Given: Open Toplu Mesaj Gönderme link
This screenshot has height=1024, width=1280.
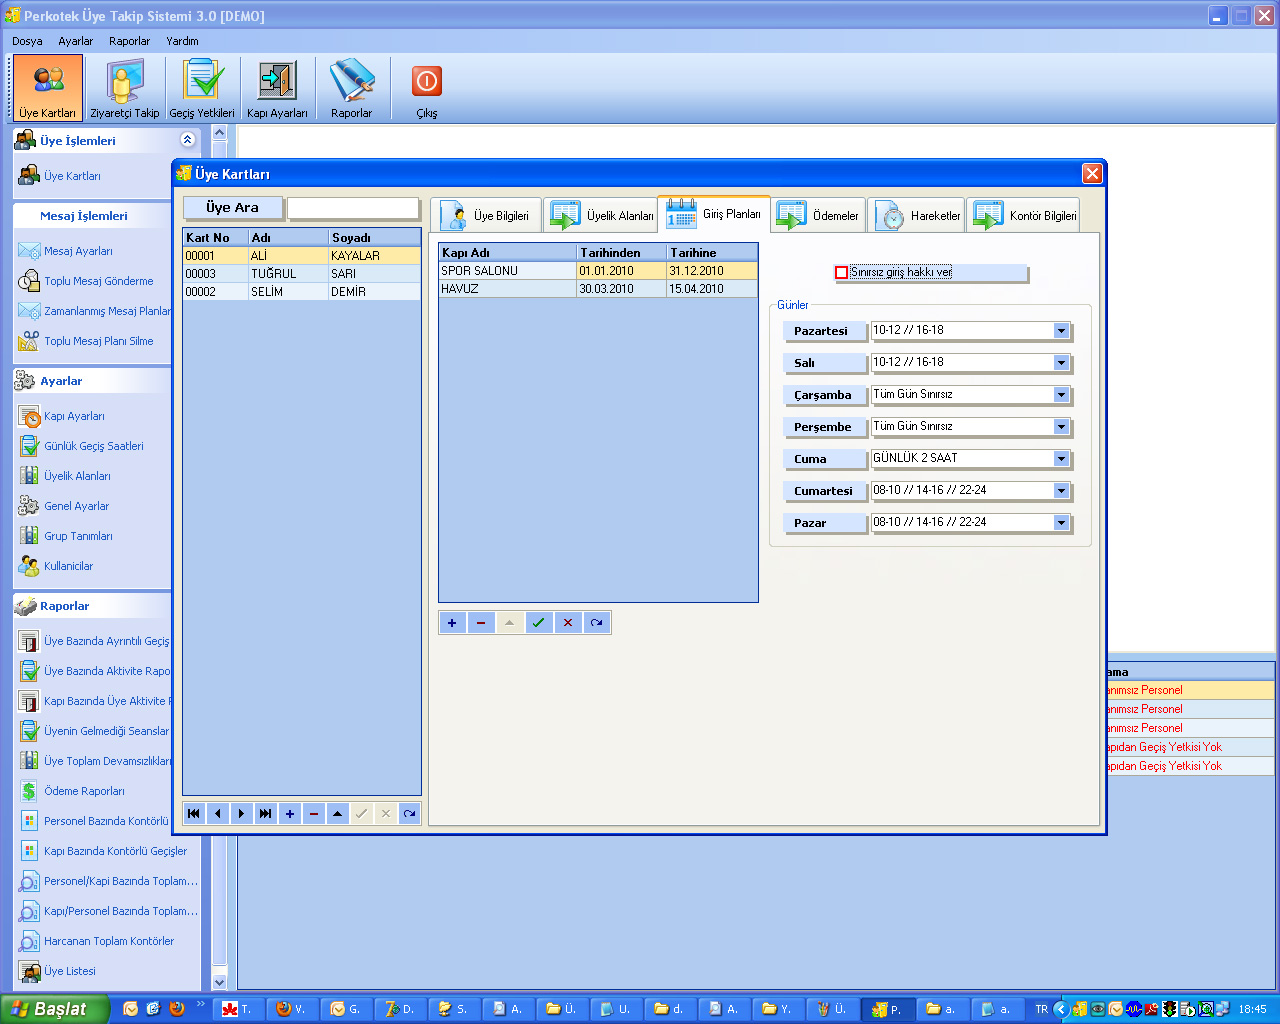Looking at the screenshot, I should (x=98, y=281).
